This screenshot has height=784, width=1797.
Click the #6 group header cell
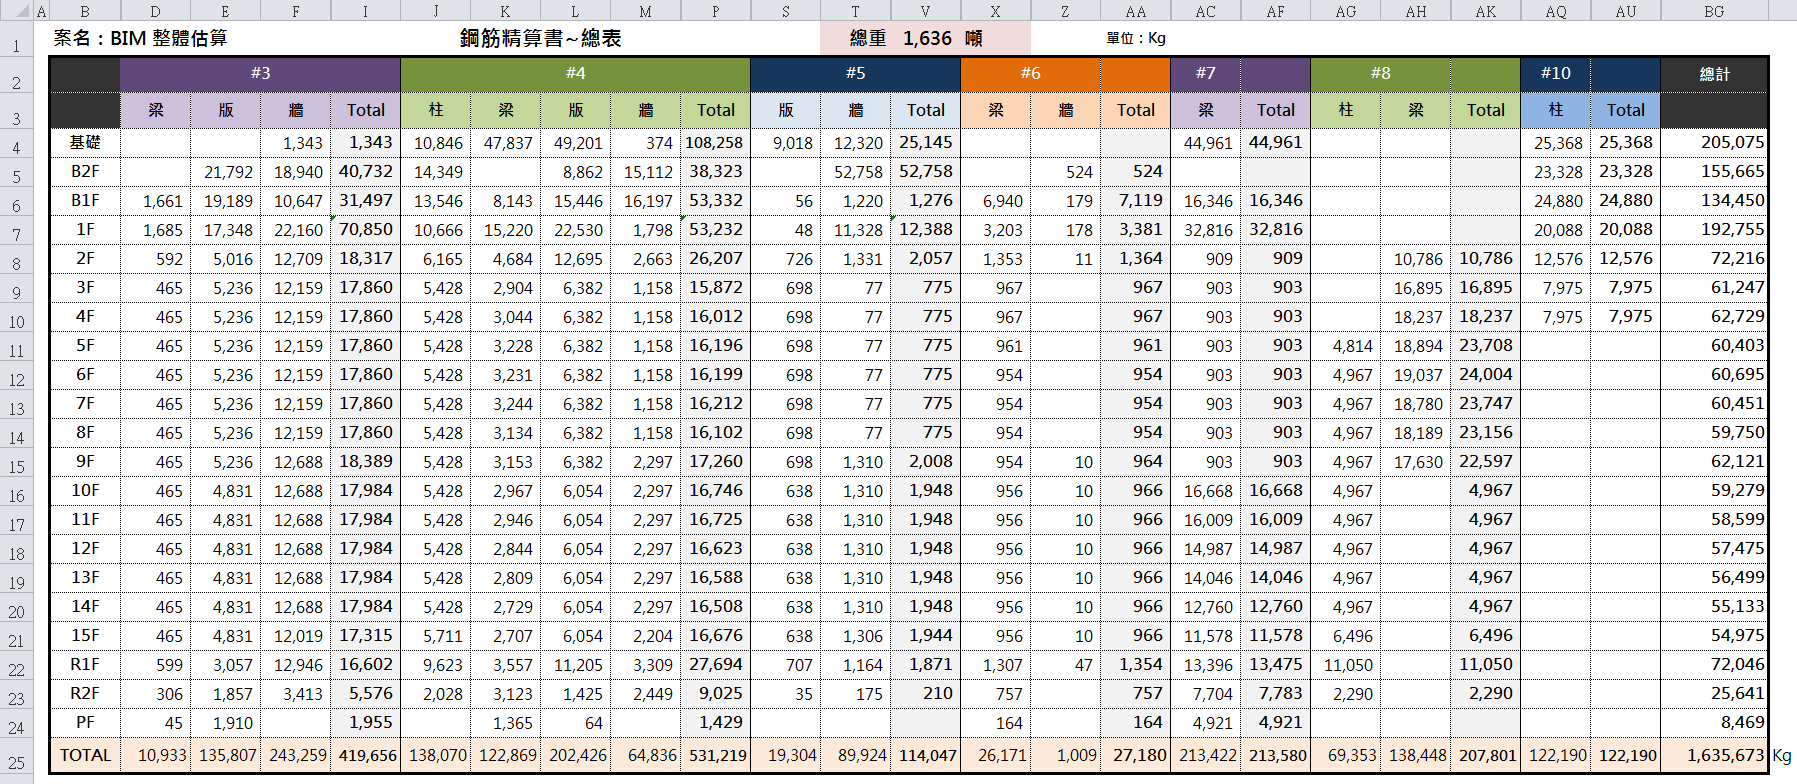1030,73
